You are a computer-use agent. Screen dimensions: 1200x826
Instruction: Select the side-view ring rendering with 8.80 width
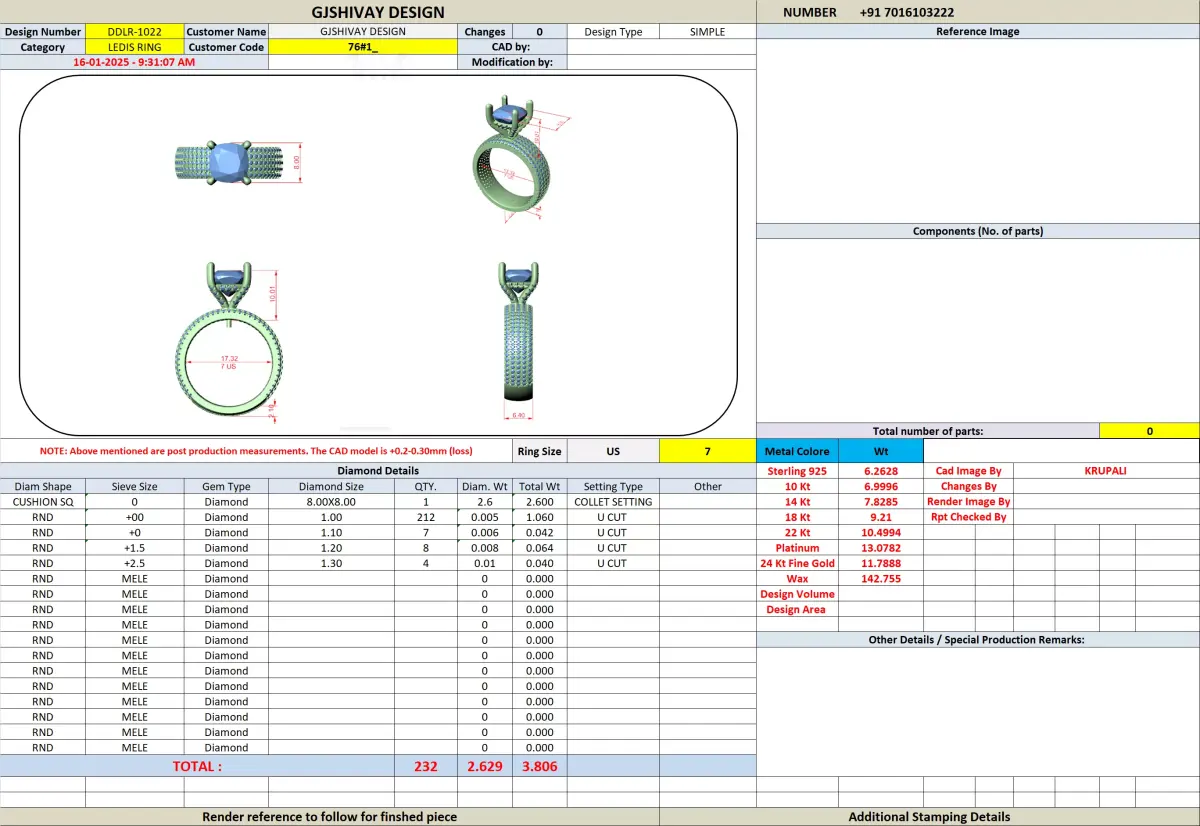tap(520, 341)
